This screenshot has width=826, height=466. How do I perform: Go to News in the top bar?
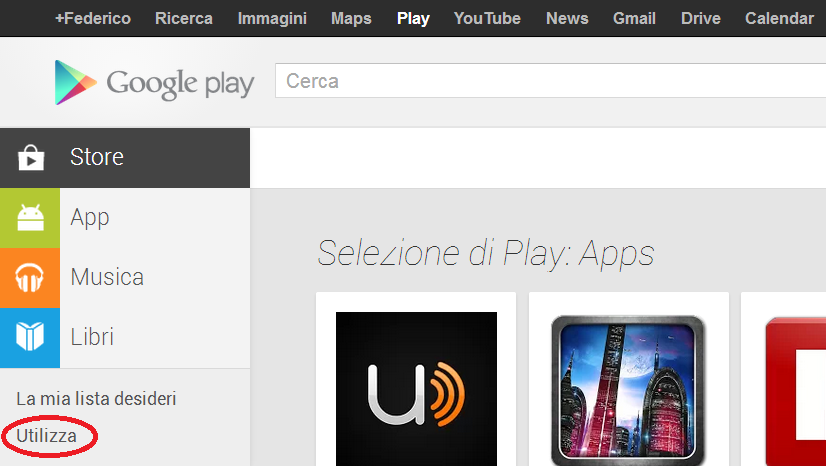tap(567, 18)
